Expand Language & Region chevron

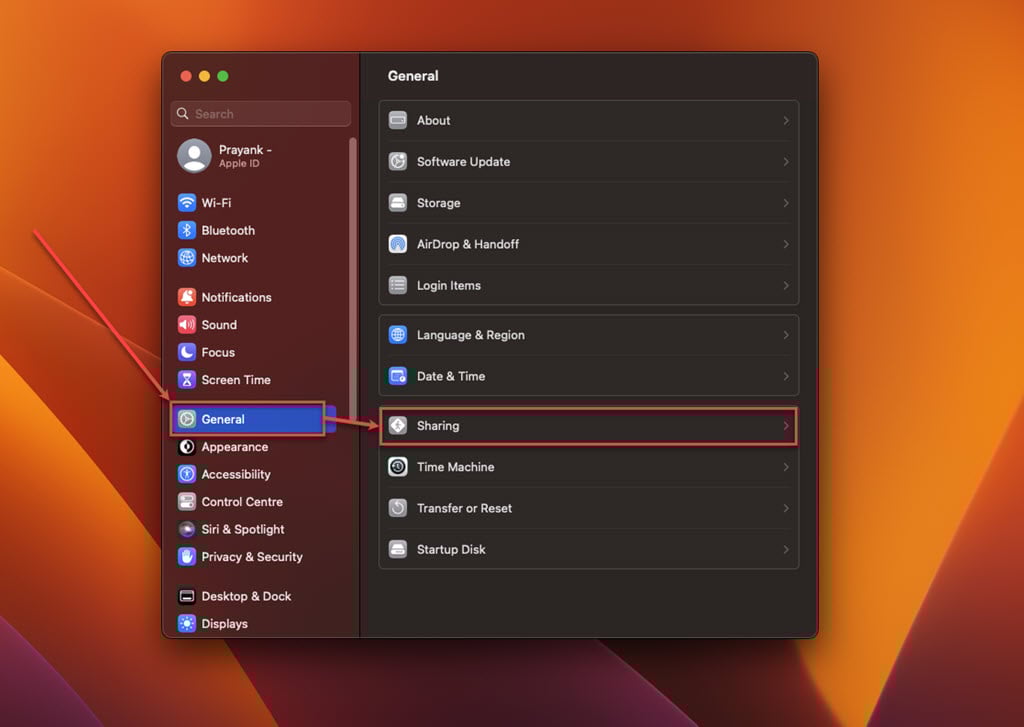786,334
